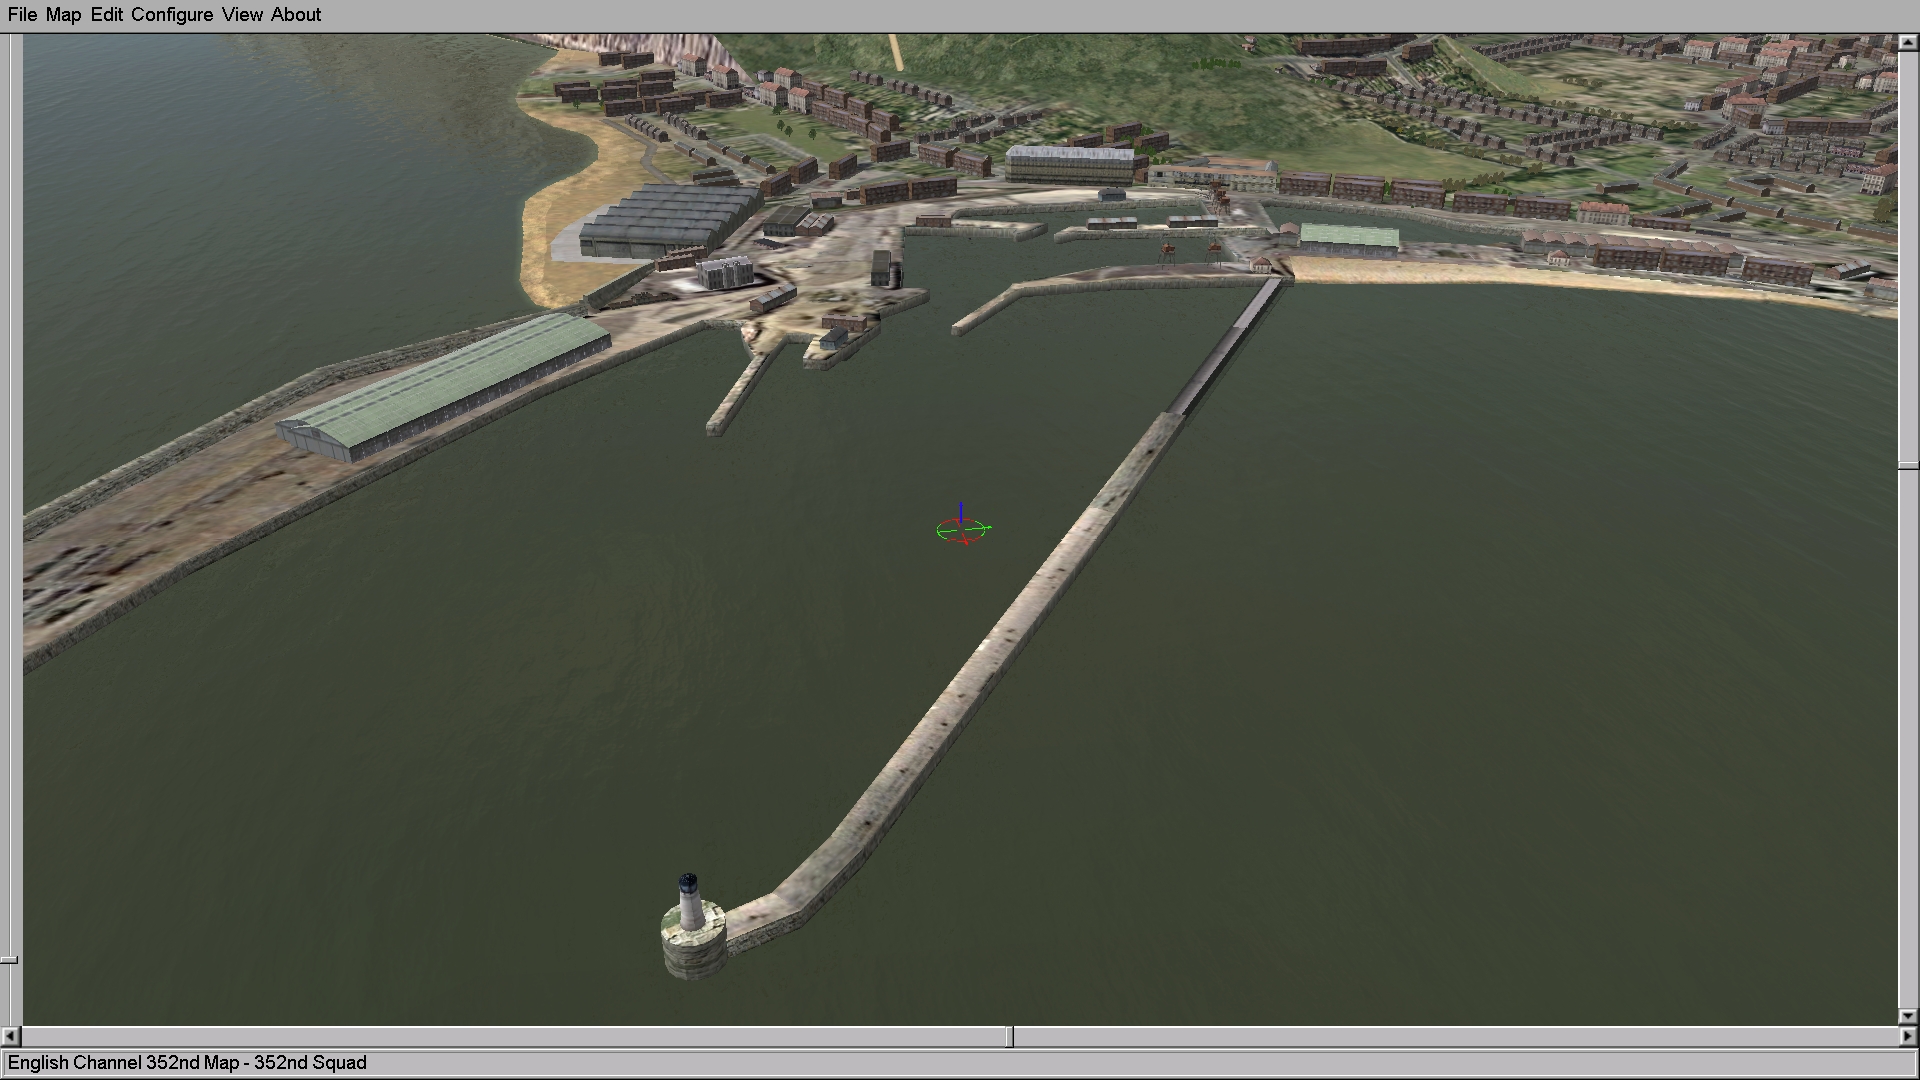
Task: Select the dark multi-roof hangar building
Action: tap(667, 219)
